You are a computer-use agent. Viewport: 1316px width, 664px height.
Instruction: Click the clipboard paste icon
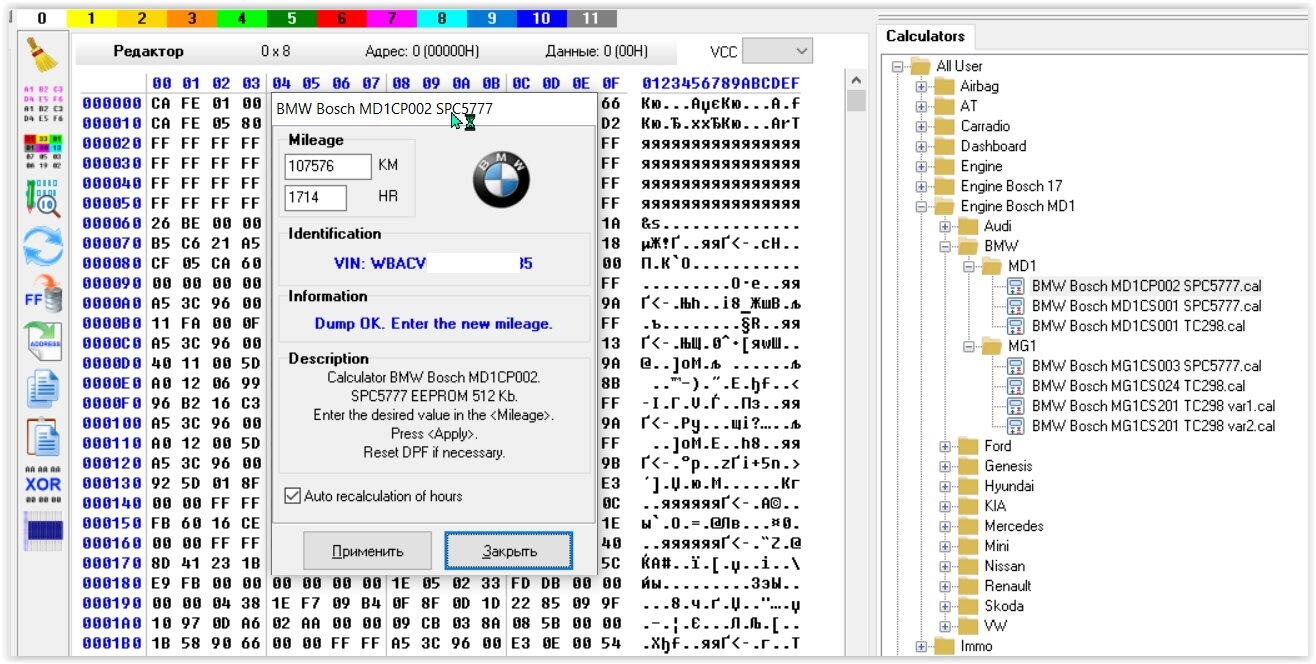pyautogui.click(x=43, y=437)
